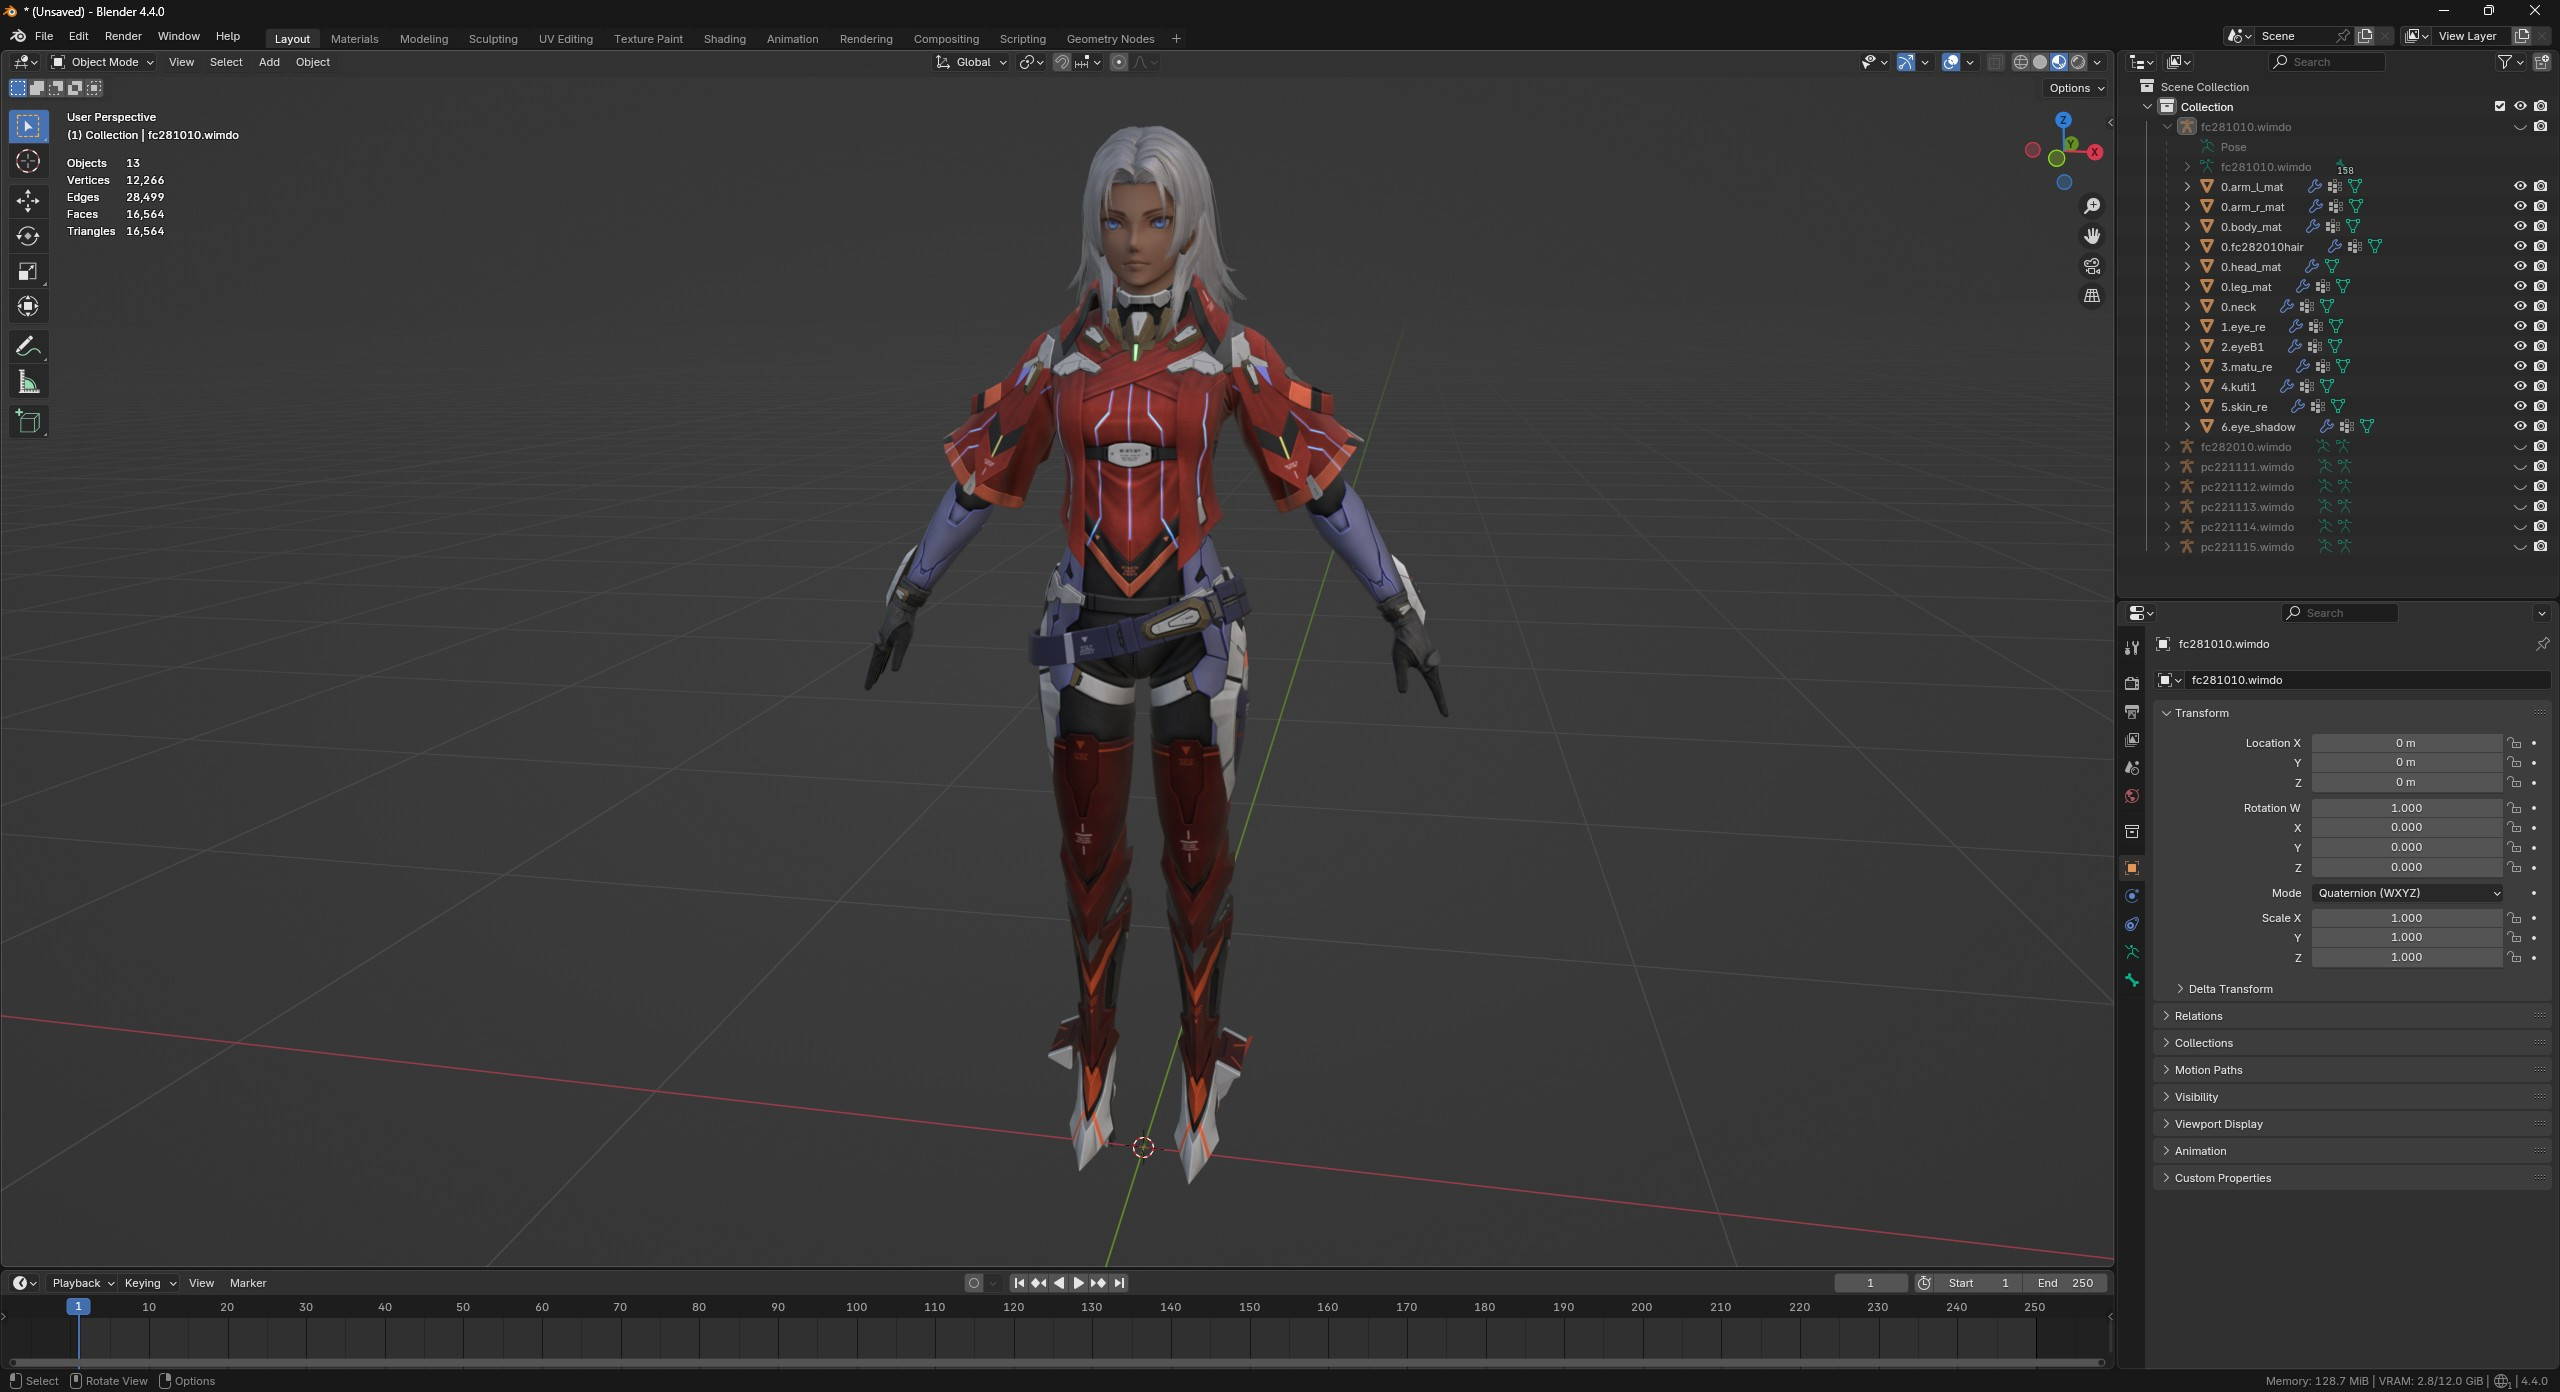Toggle the camera view icon in viewport gizmos

[x=2092, y=266]
